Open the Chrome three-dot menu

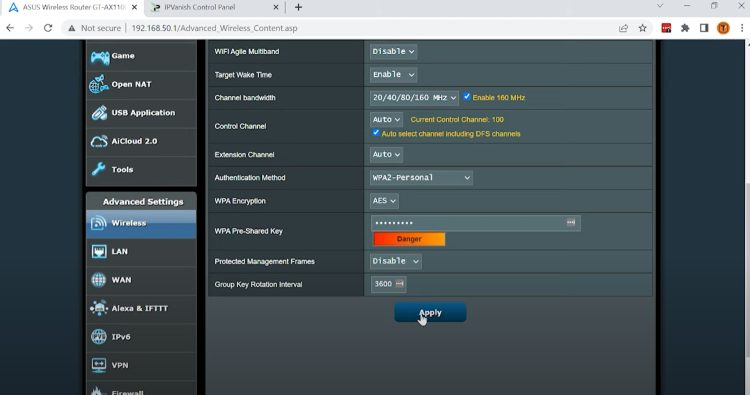tap(742, 28)
